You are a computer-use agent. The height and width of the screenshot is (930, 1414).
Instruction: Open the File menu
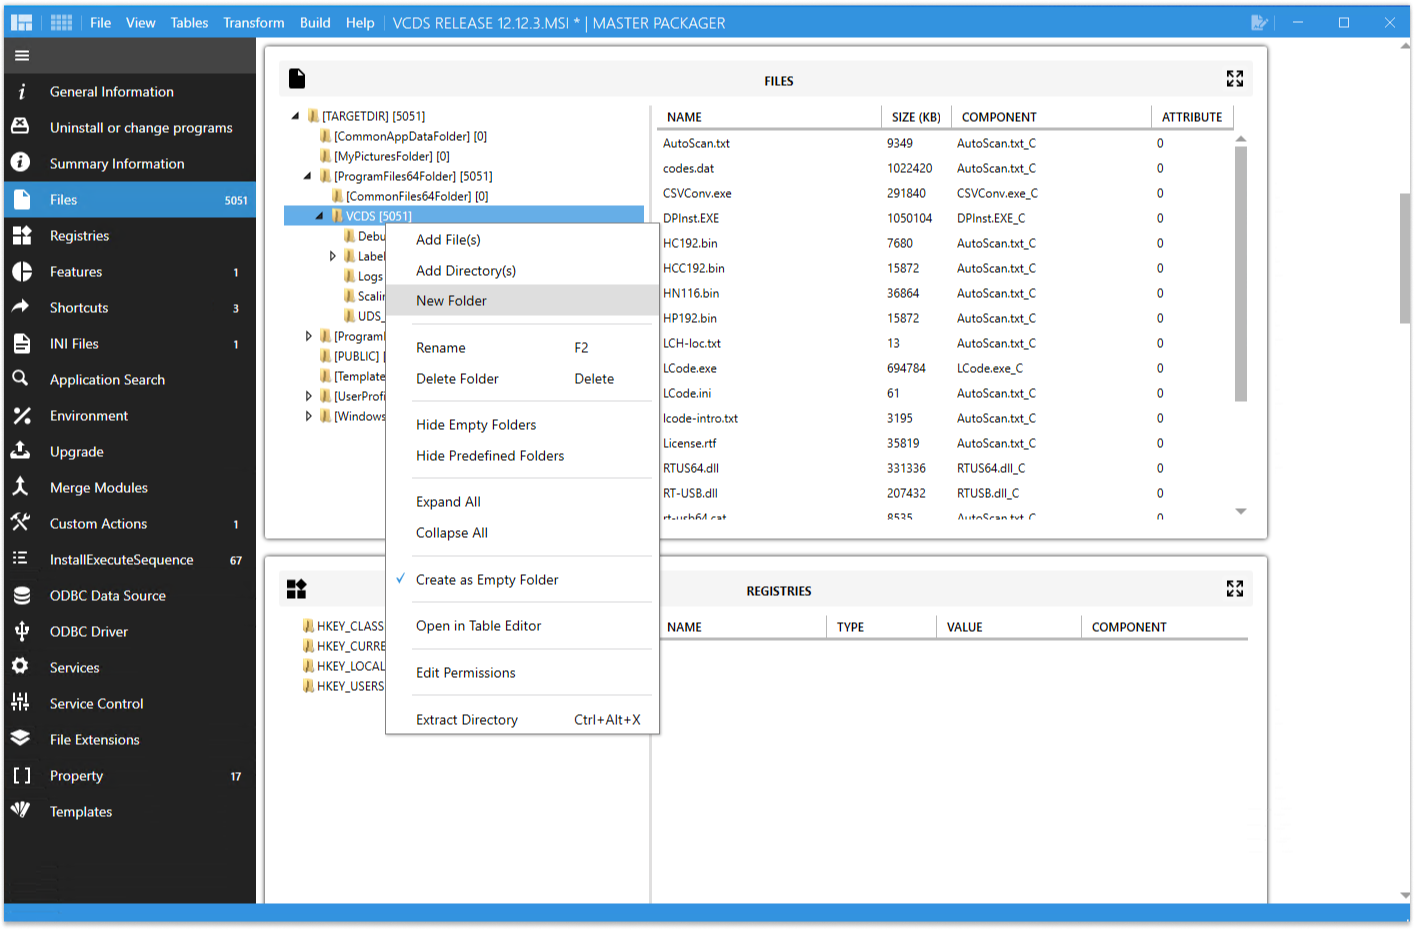[x=100, y=22]
